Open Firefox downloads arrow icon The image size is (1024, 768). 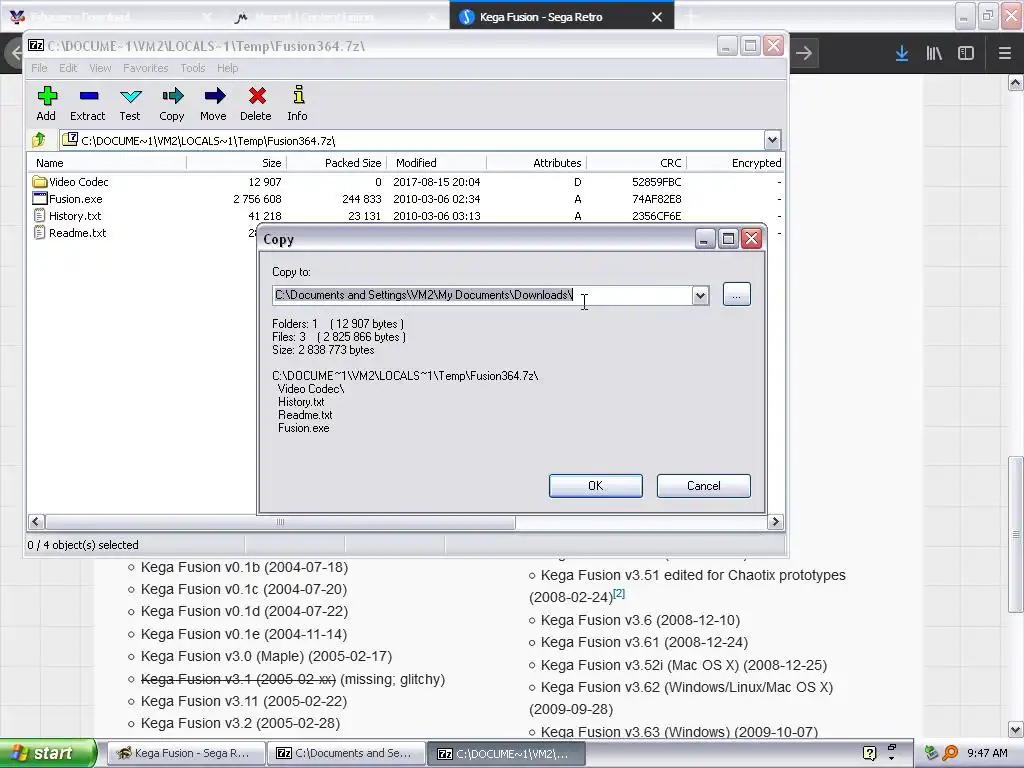point(902,54)
